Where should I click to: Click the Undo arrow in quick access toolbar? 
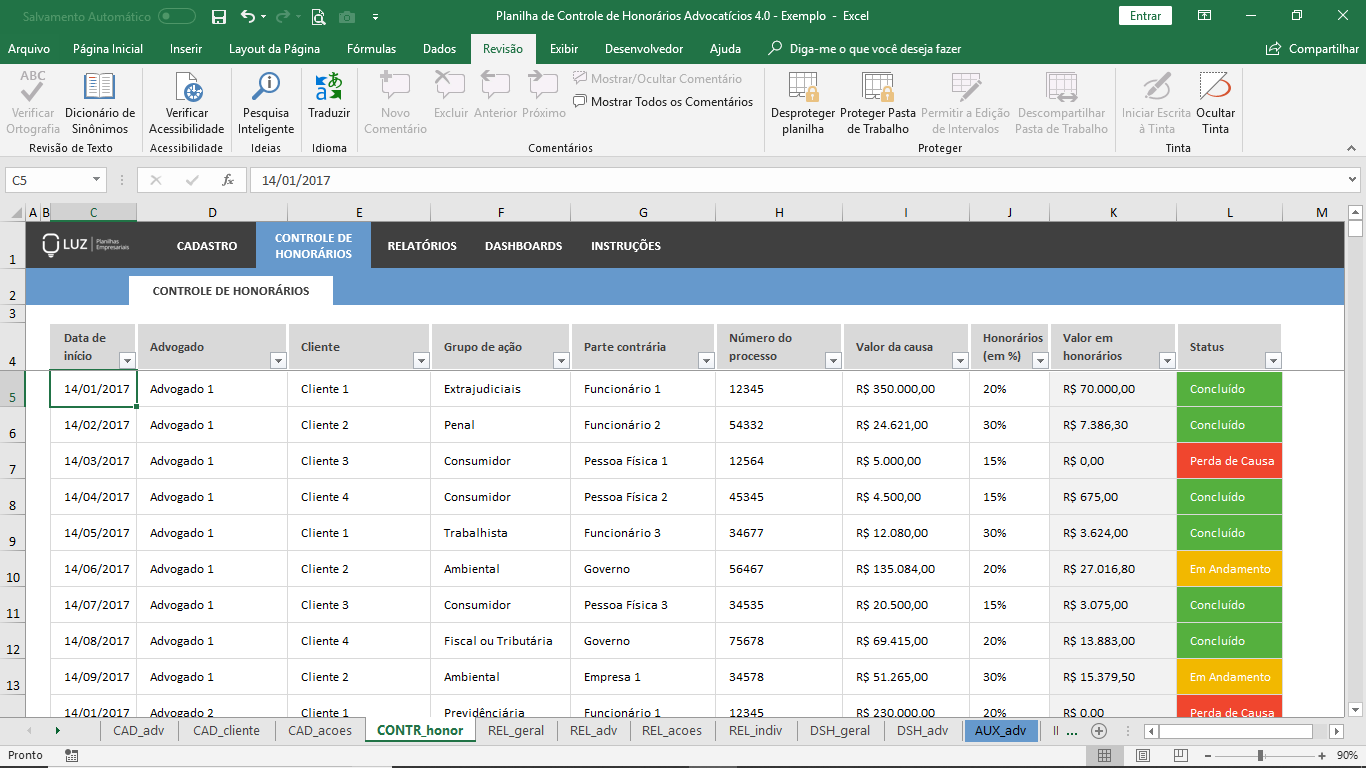248,16
